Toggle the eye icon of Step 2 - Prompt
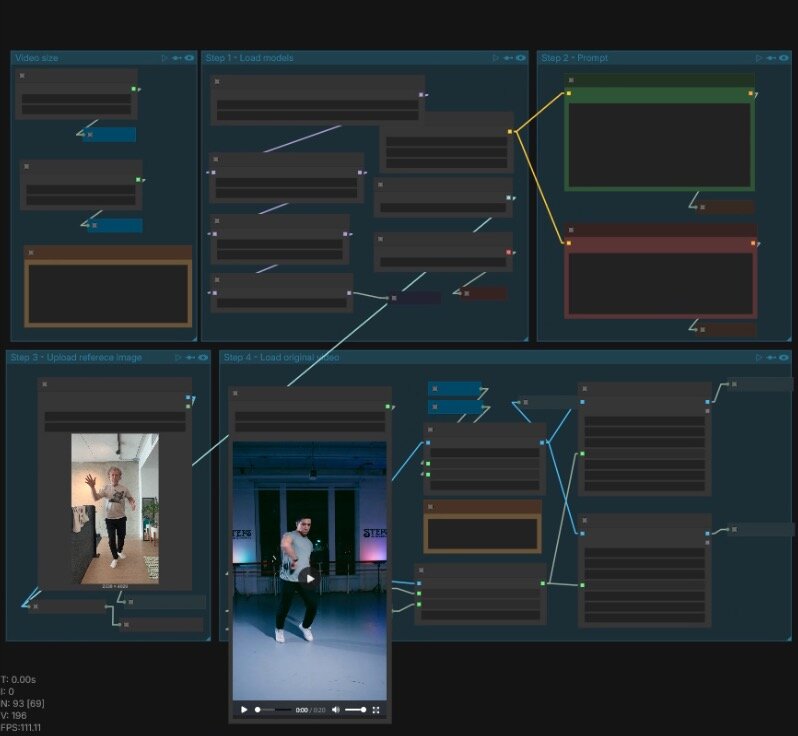Screen dimensions: 798x736 pos(784,58)
